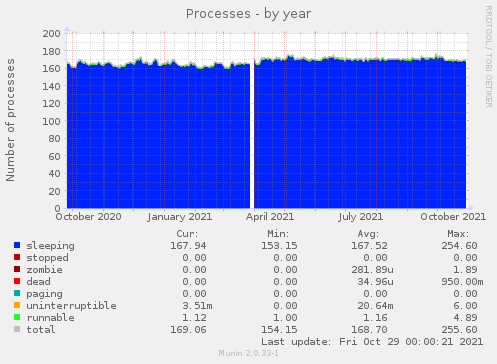Click the total legend gray swatch
This screenshot has width=497, height=364.
click(17, 329)
